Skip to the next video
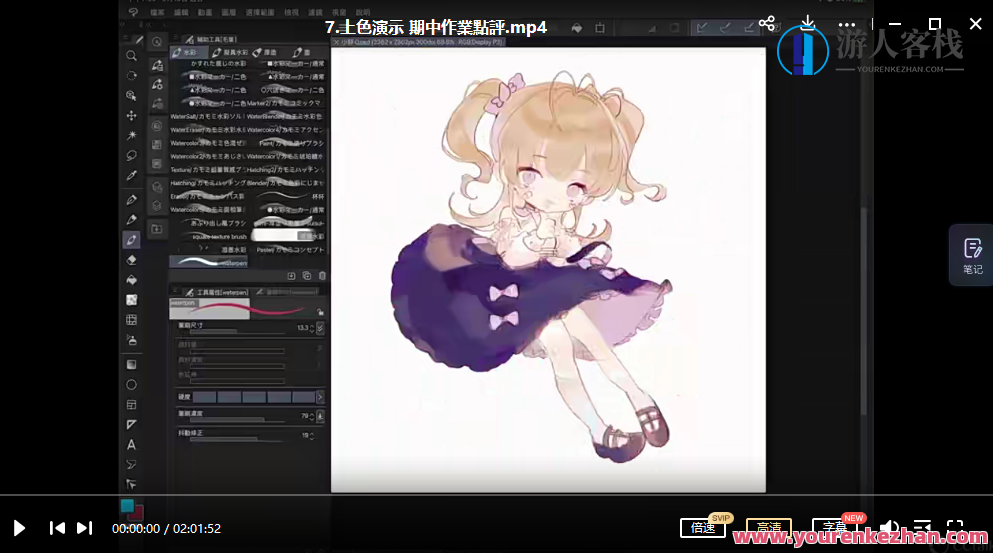The image size is (993, 553). tap(85, 528)
